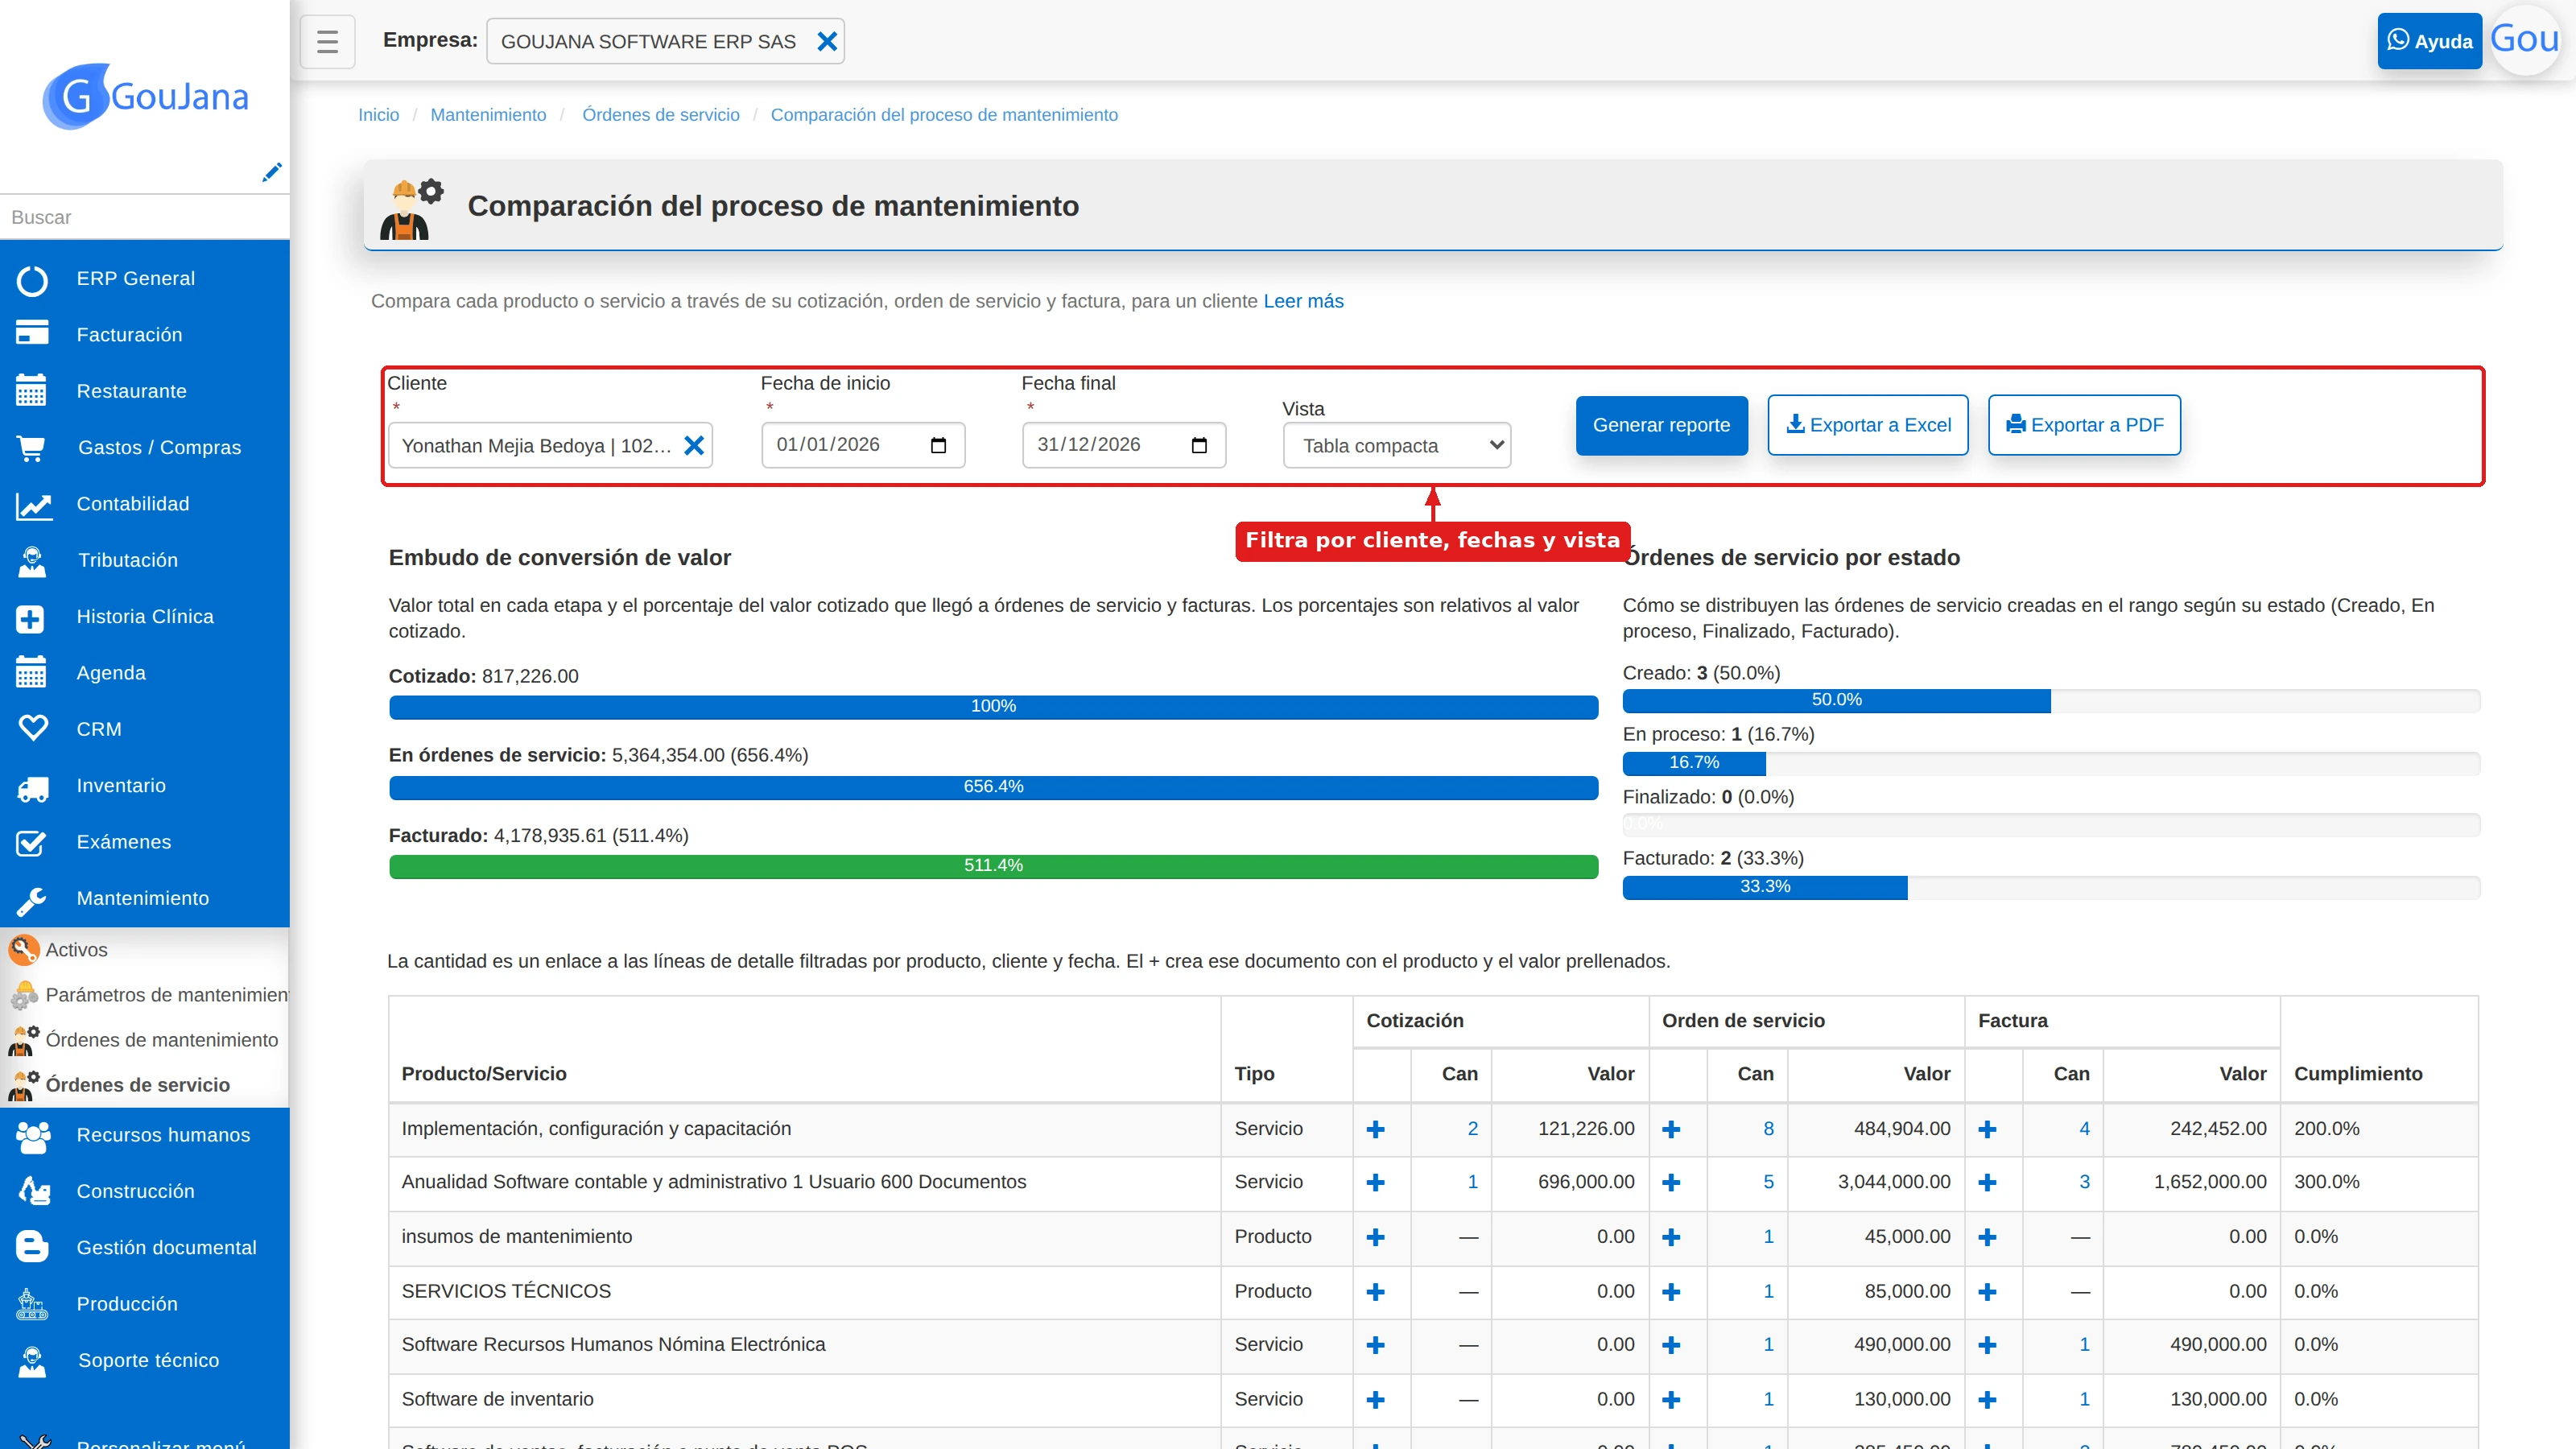Open the Empresa GOUJANA SOFTWARE ERP SAS selector

click(x=665, y=41)
